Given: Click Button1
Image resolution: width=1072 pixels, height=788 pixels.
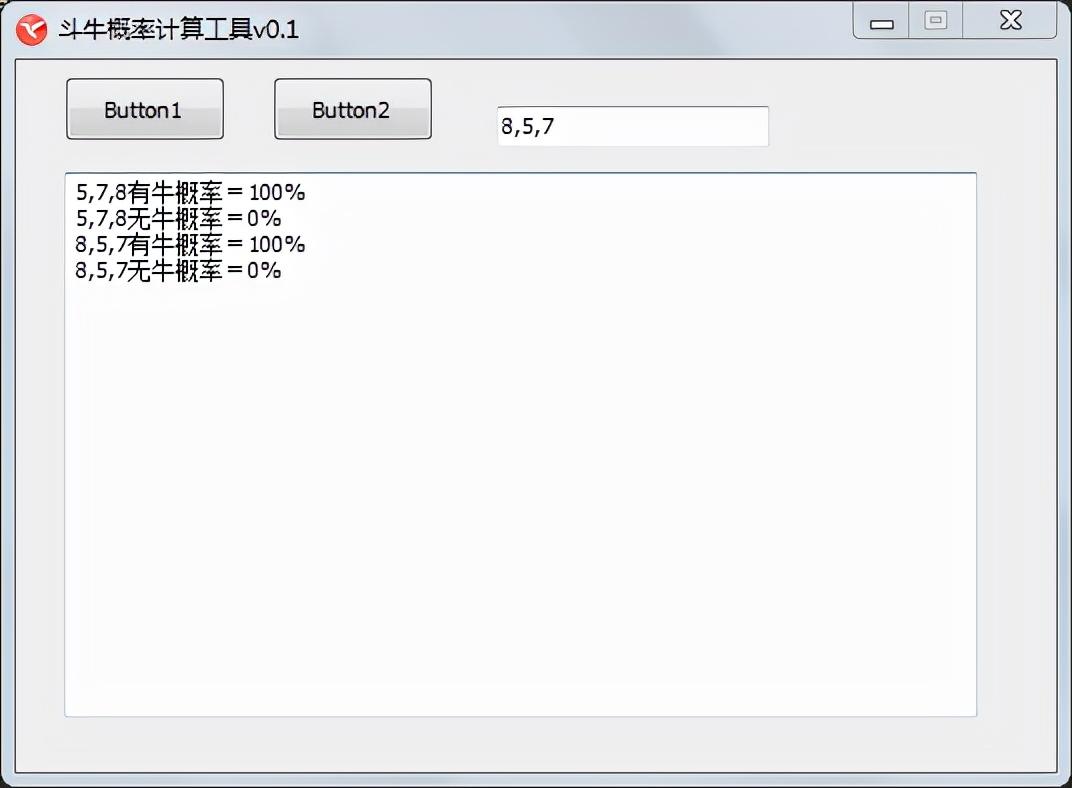Looking at the screenshot, I should coord(145,109).
